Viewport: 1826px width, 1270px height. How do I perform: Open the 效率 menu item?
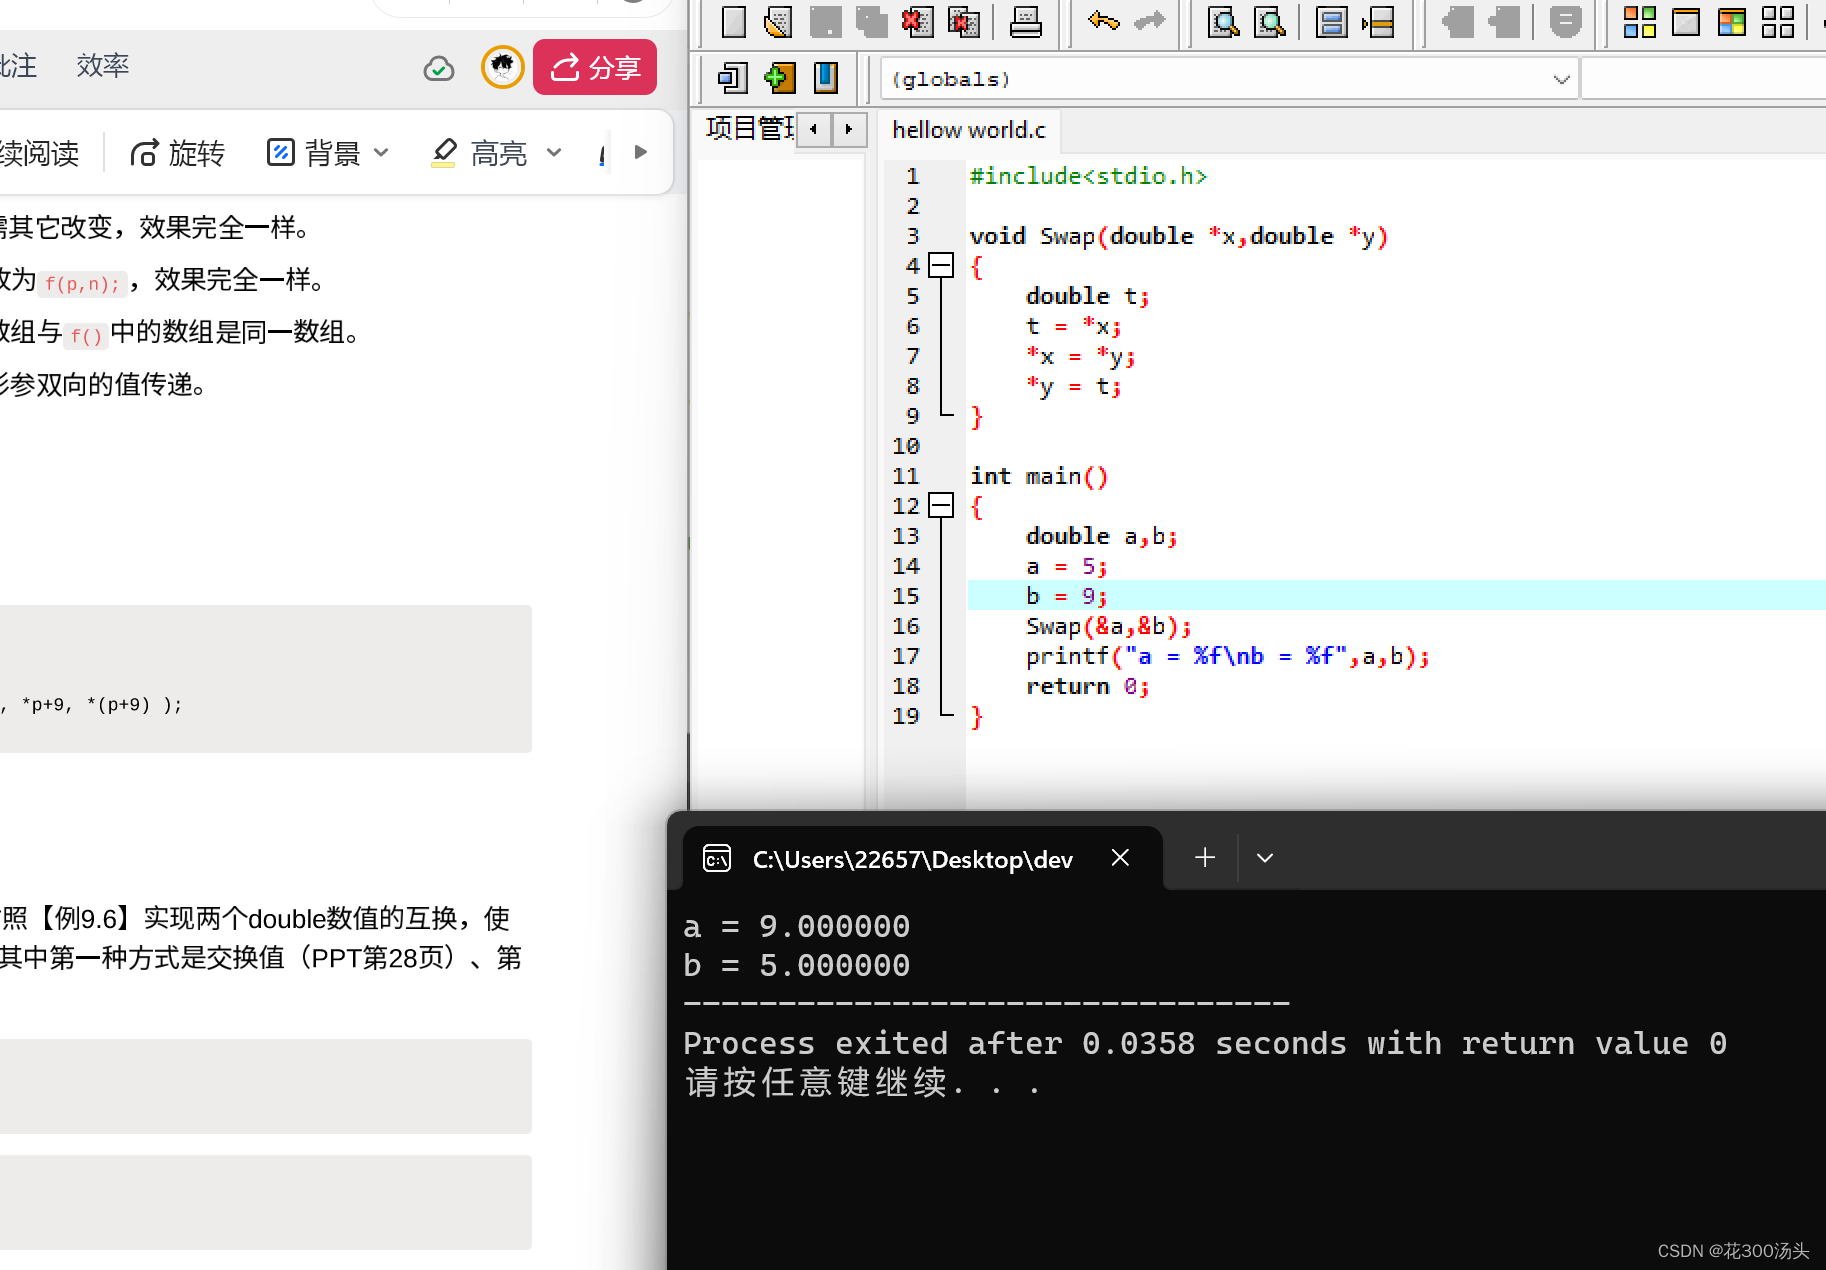coord(103,66)
